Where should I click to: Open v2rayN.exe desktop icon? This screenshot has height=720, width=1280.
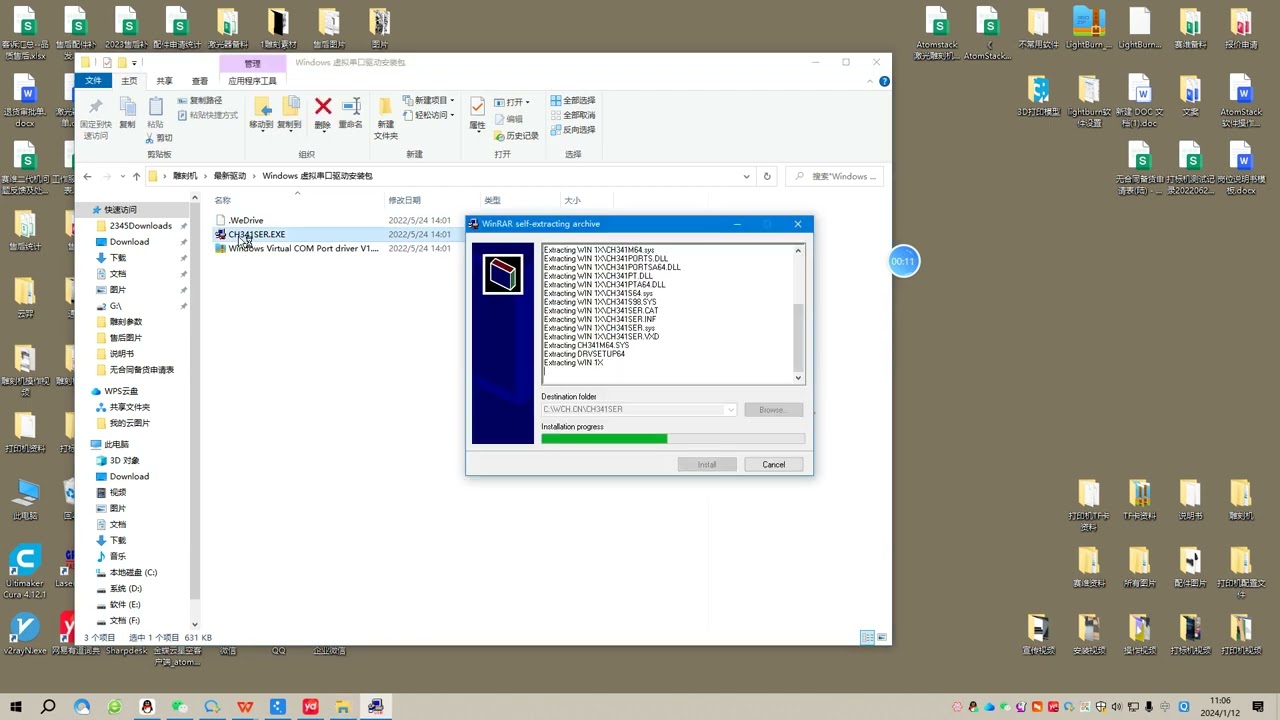tap(25, 633)
